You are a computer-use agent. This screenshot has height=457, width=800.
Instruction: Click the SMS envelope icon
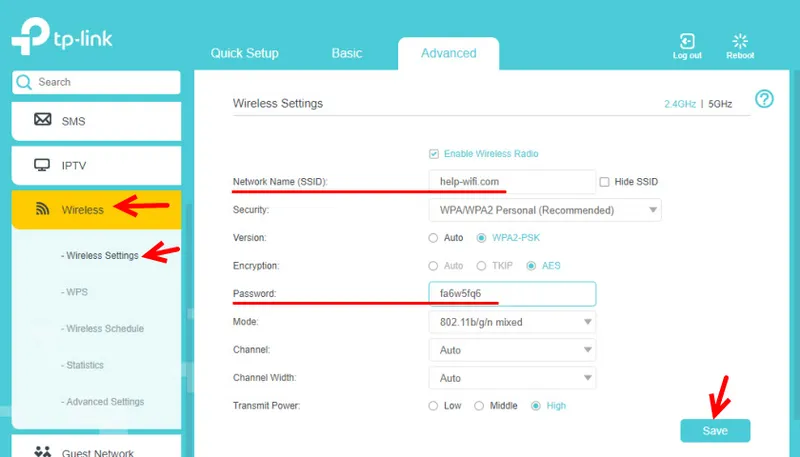pos(42,119)
